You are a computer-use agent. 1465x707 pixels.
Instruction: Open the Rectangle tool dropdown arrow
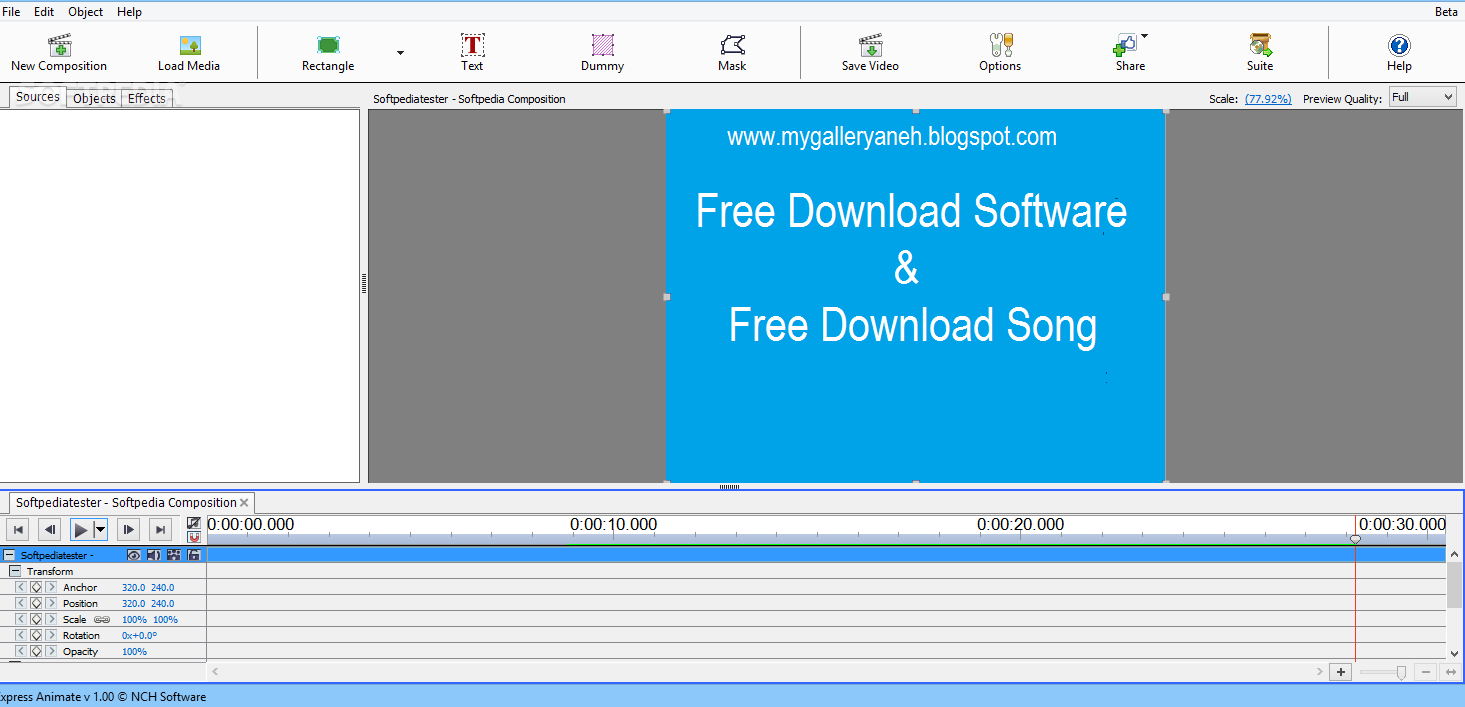pyautogui.click(x=399, y=53)
